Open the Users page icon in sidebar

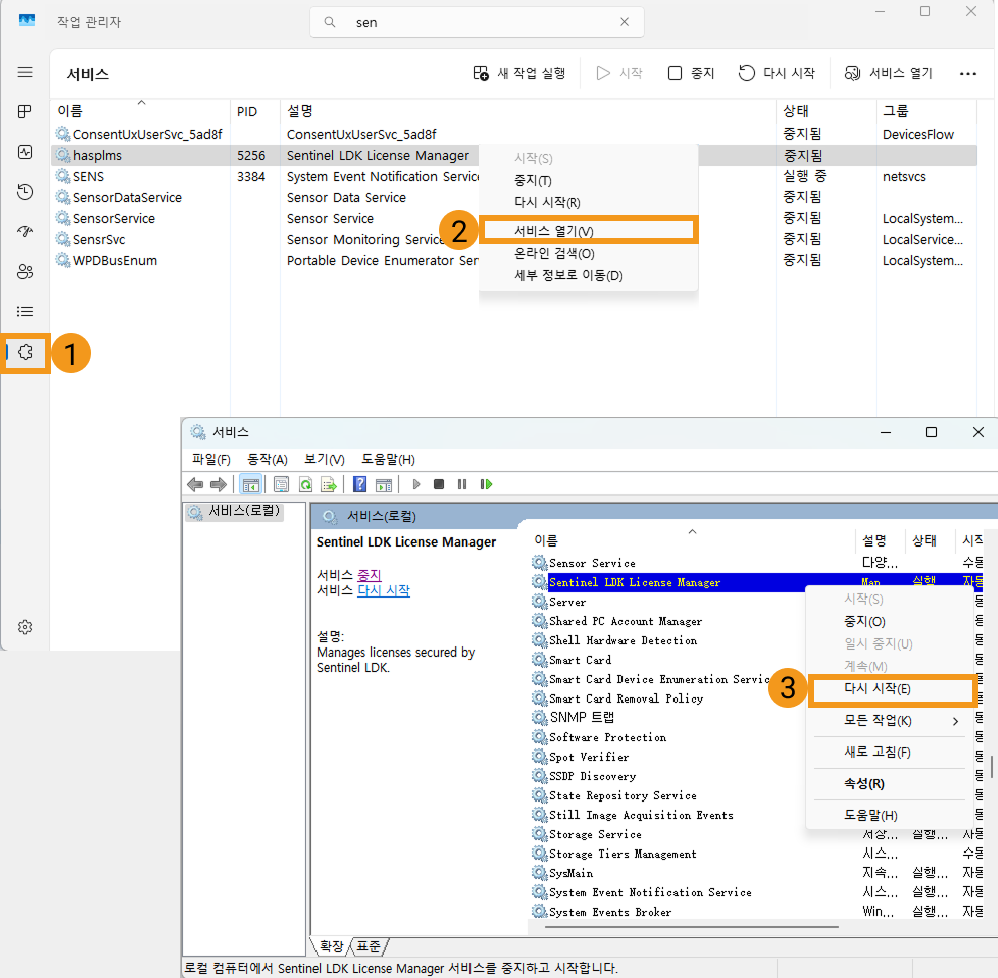(x=26, y=272)
